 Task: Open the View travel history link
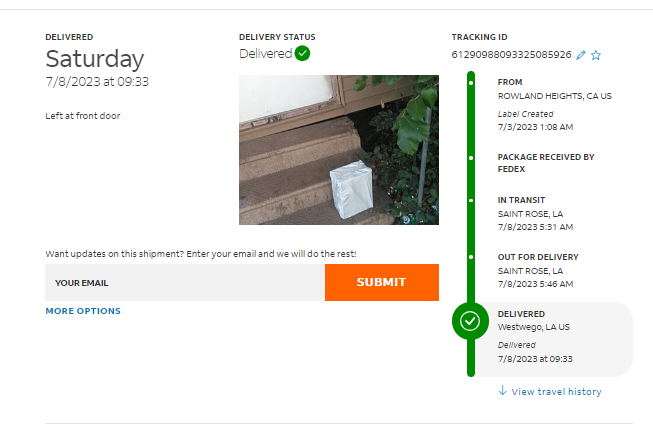coord(556,392)
